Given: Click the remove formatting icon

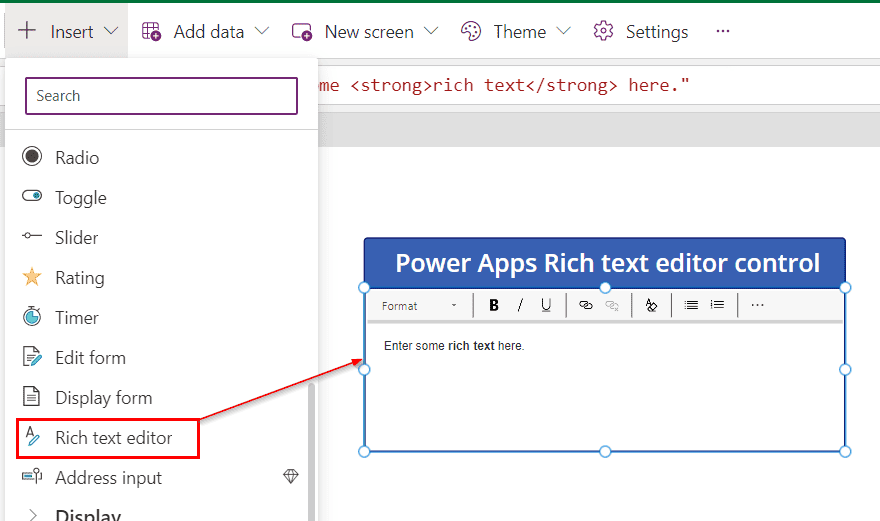Looking at the screenshot, I should pos(651,305).
